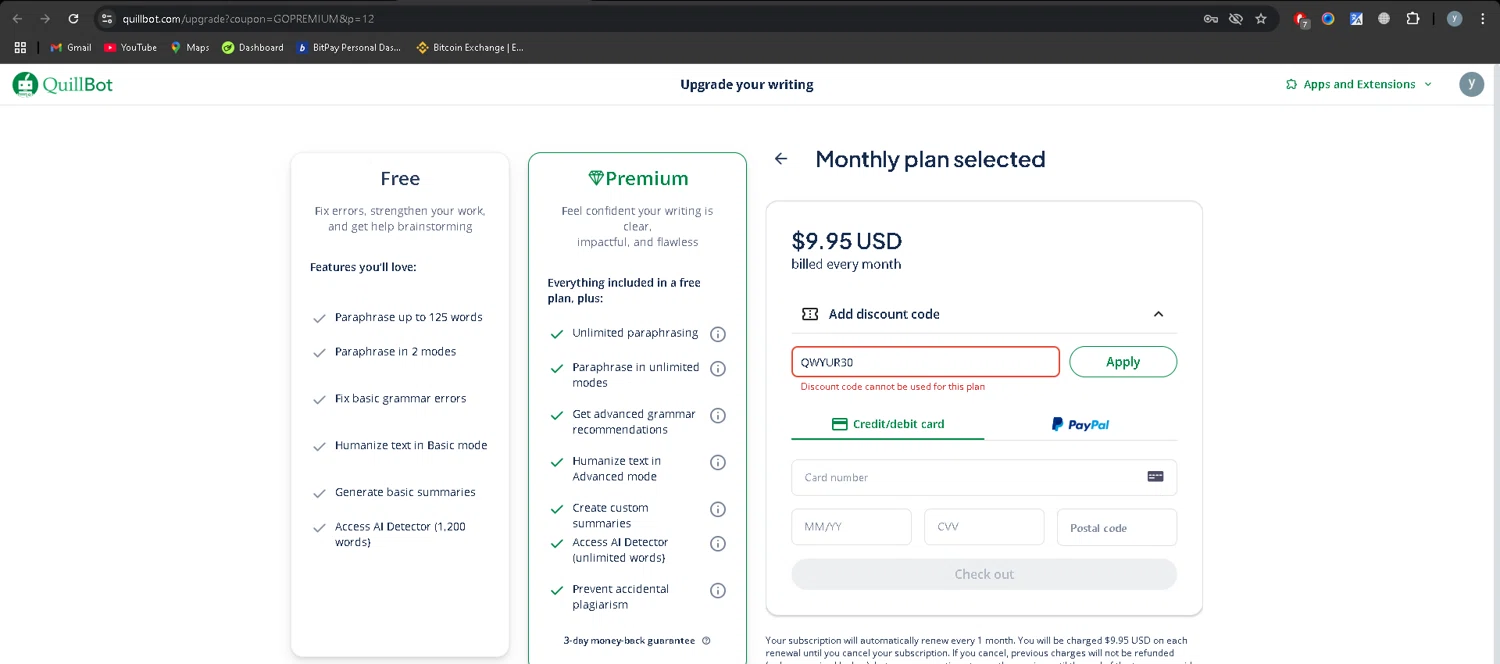Open info icon for Access AI Detector unlimited words
Viewport: 1500px width, 664px height.
[x=717, y=544]
